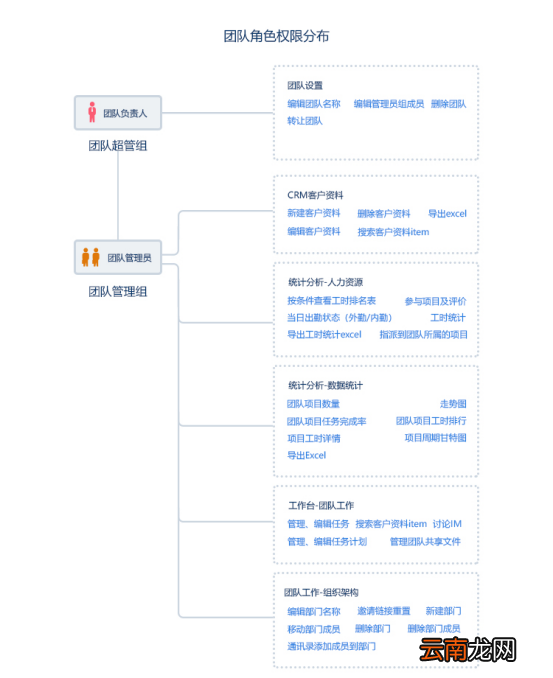Image resolution: width=553 pixels, height=678 pixels.
Task: Open the 编辑客户资料 link
Action: point(314,231)
